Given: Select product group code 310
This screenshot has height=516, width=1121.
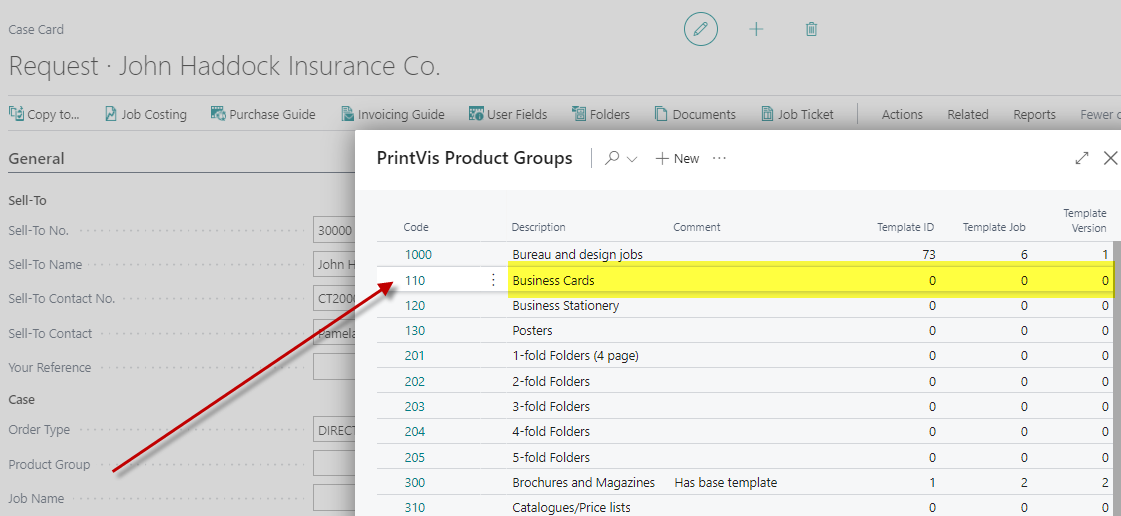Looking at the screenshot, I should pyautogui.click(x=415, y=508).
